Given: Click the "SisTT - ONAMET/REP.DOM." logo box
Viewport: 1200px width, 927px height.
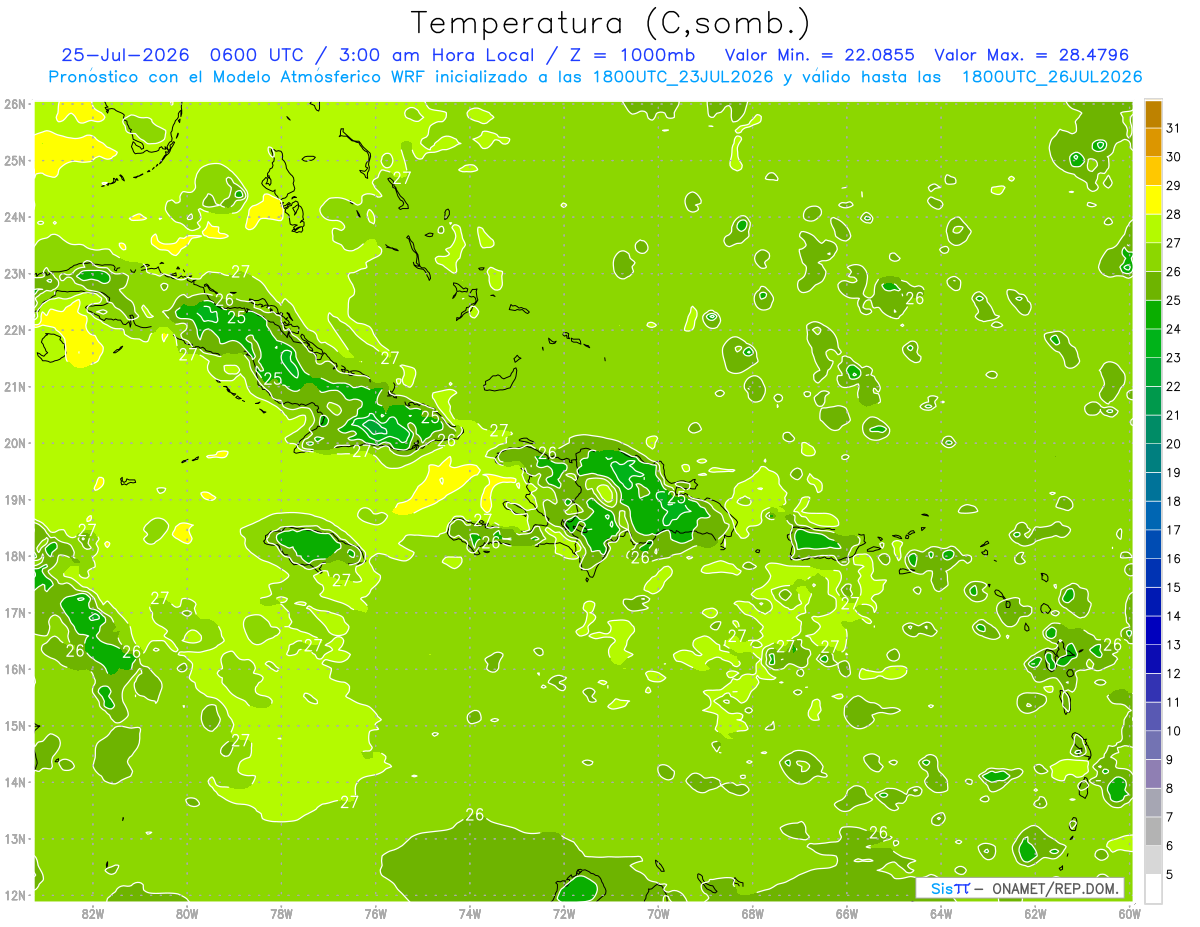Looking at the screenshot, I should [x=1020, y=888].
